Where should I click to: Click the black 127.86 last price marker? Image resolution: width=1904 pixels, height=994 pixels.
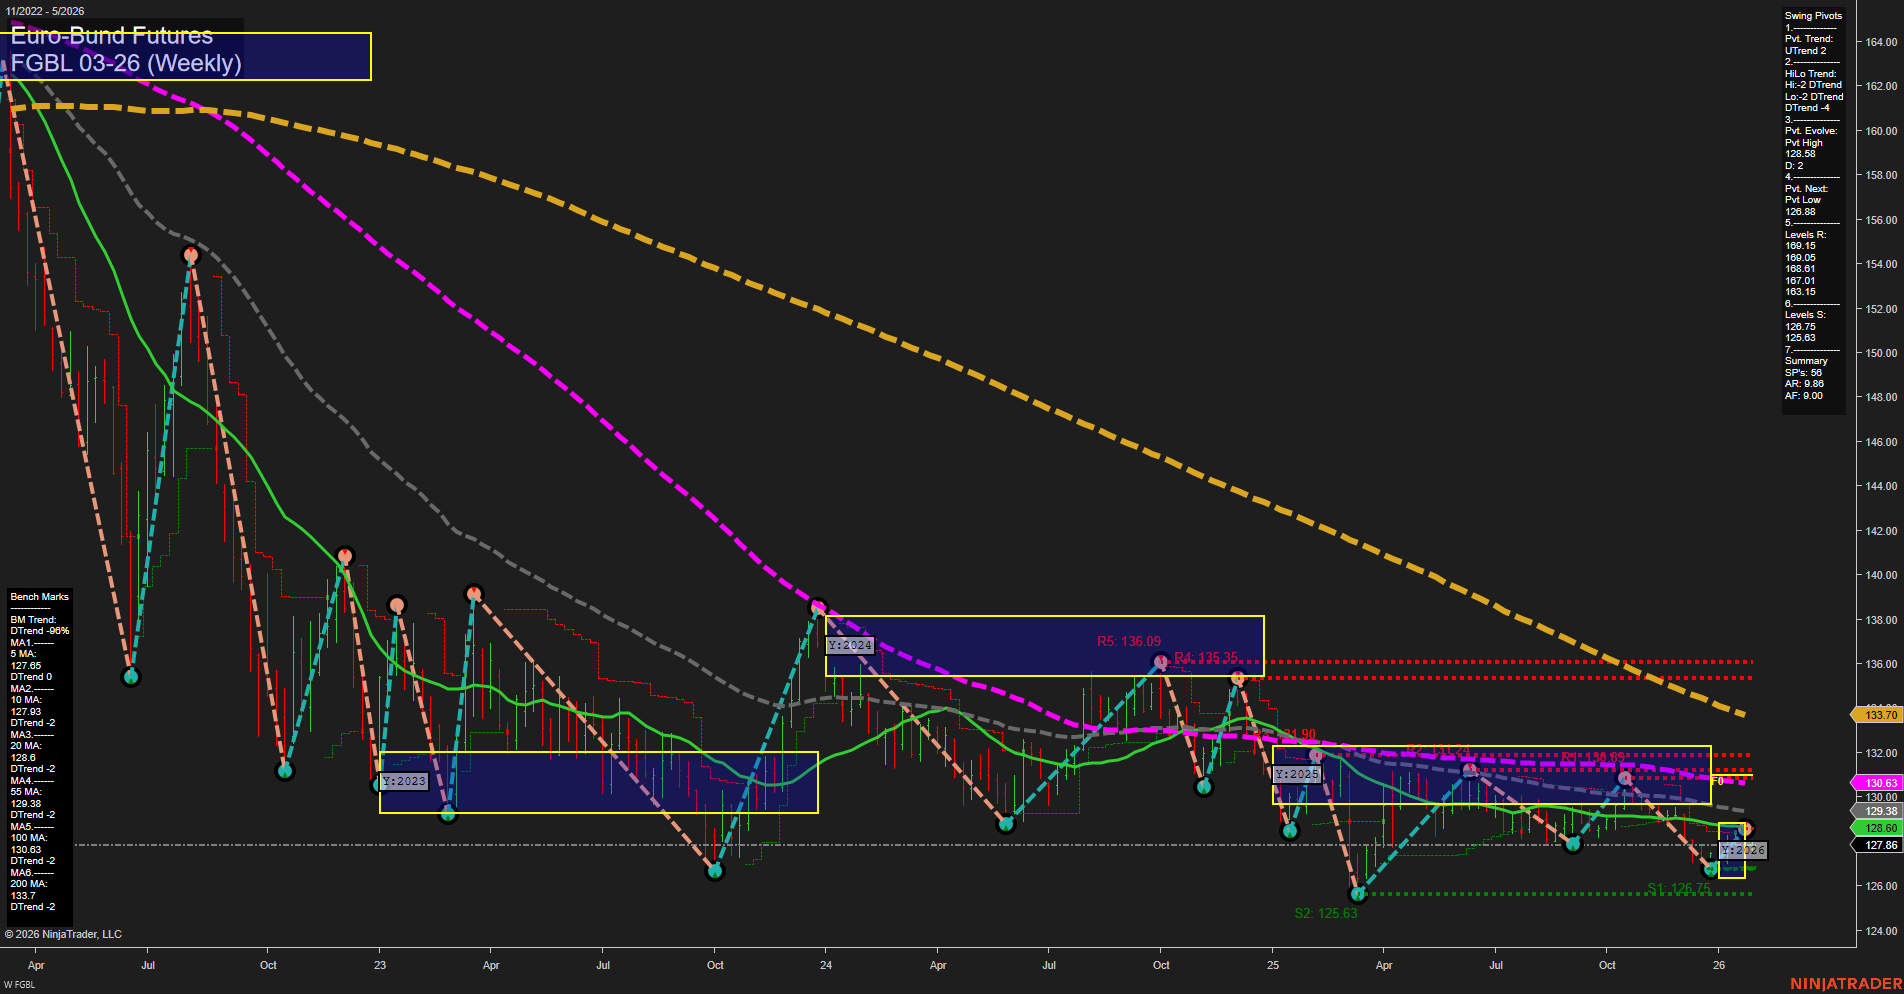[1878, 845]
